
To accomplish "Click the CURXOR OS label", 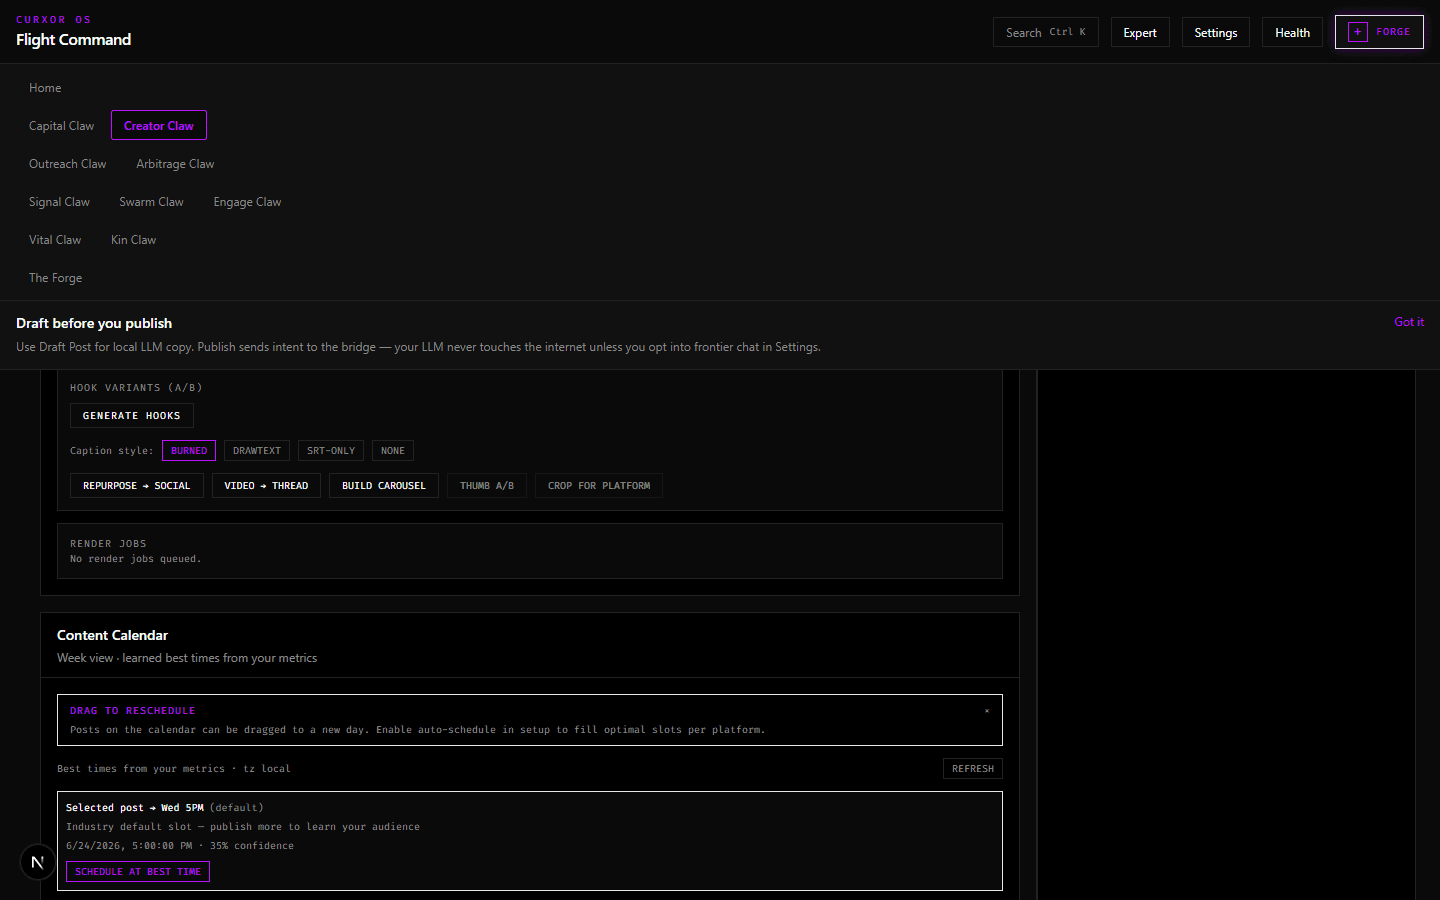I will click(54, 19).
